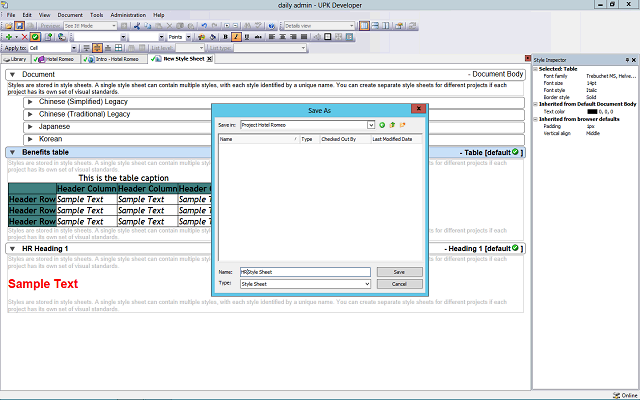
Task: Collapse the Benefits table section
Action: pyautogui.click(x=12, y=153)
